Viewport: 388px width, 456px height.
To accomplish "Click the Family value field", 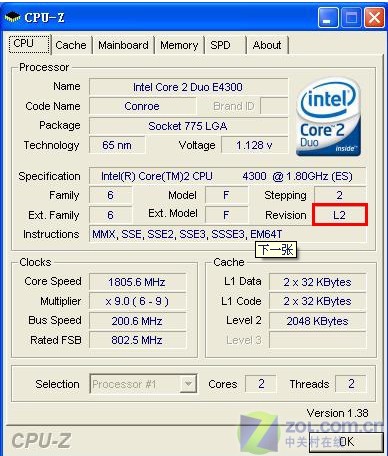I will pyautogui.click(x=110, y=195).
